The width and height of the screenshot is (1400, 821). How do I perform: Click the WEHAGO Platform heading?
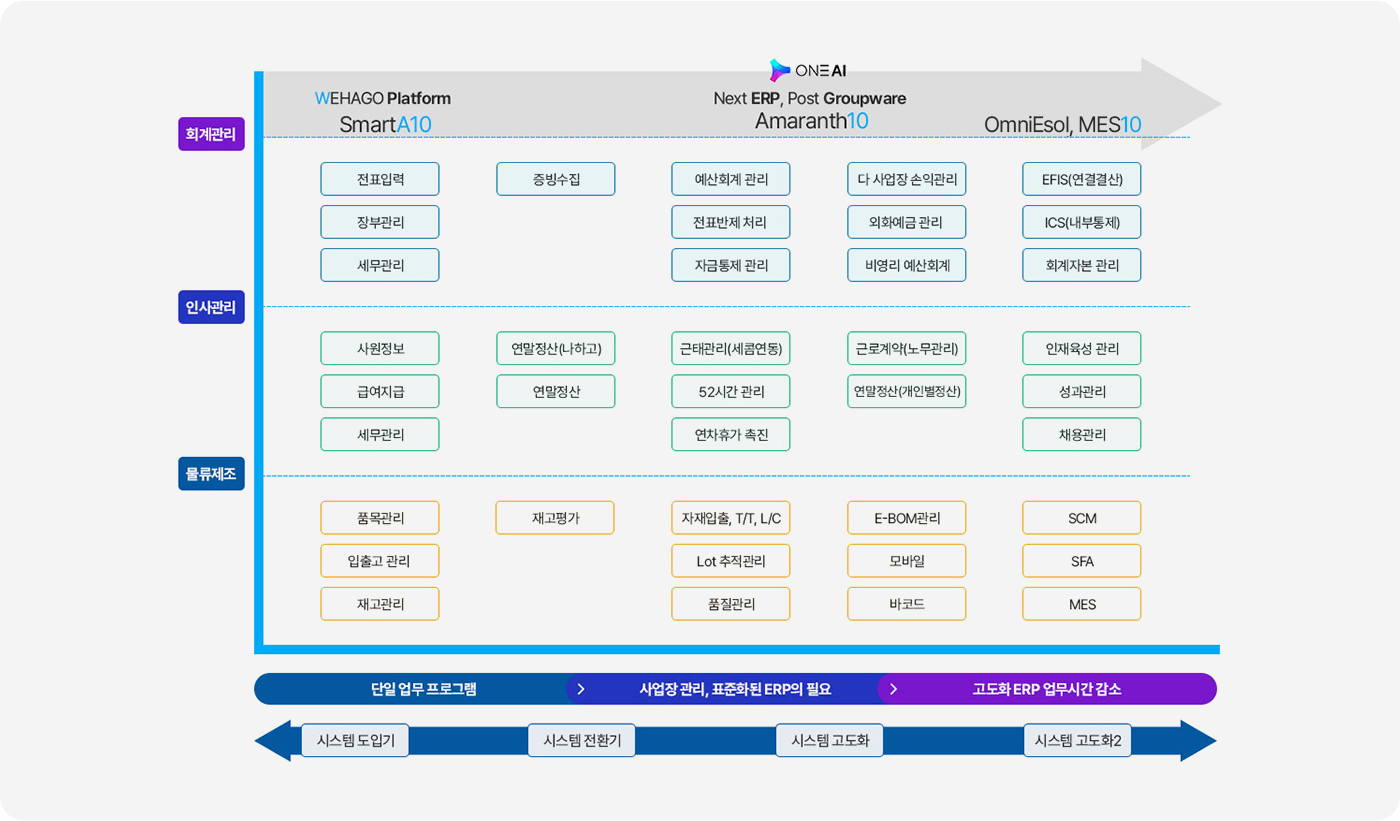pyautogui.click(x=383, y=98)
